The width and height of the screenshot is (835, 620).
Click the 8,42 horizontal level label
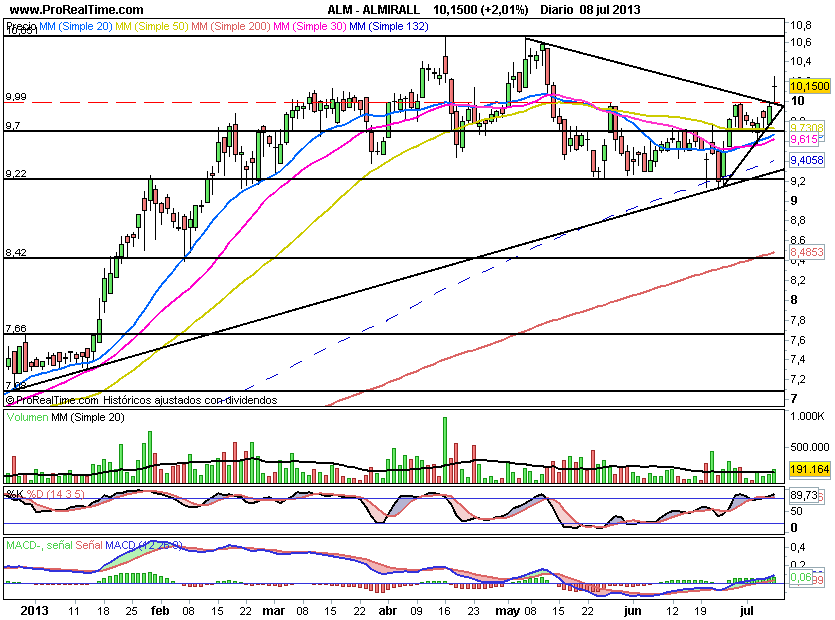[15, 252]
